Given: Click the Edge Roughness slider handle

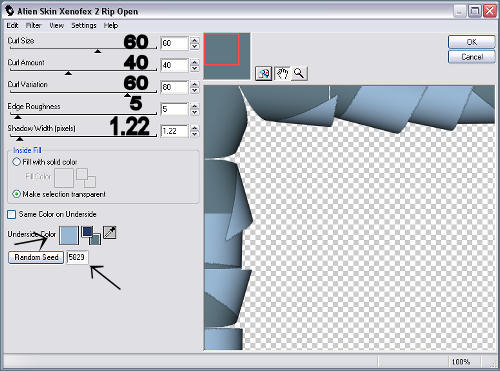Looking at the screenshot, I should (x=18, y=117).
